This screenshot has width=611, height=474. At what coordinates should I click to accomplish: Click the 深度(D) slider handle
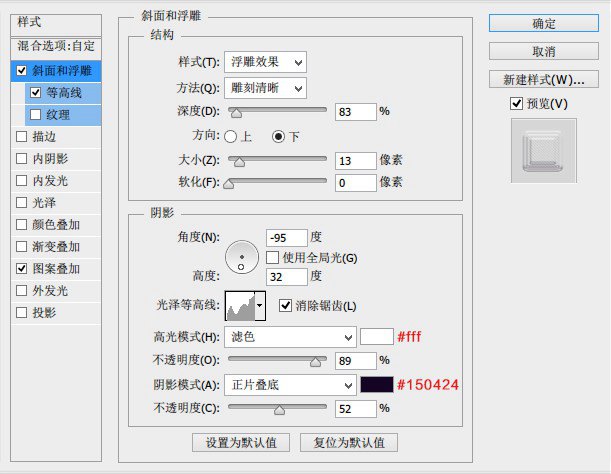(x=237, y=113)
